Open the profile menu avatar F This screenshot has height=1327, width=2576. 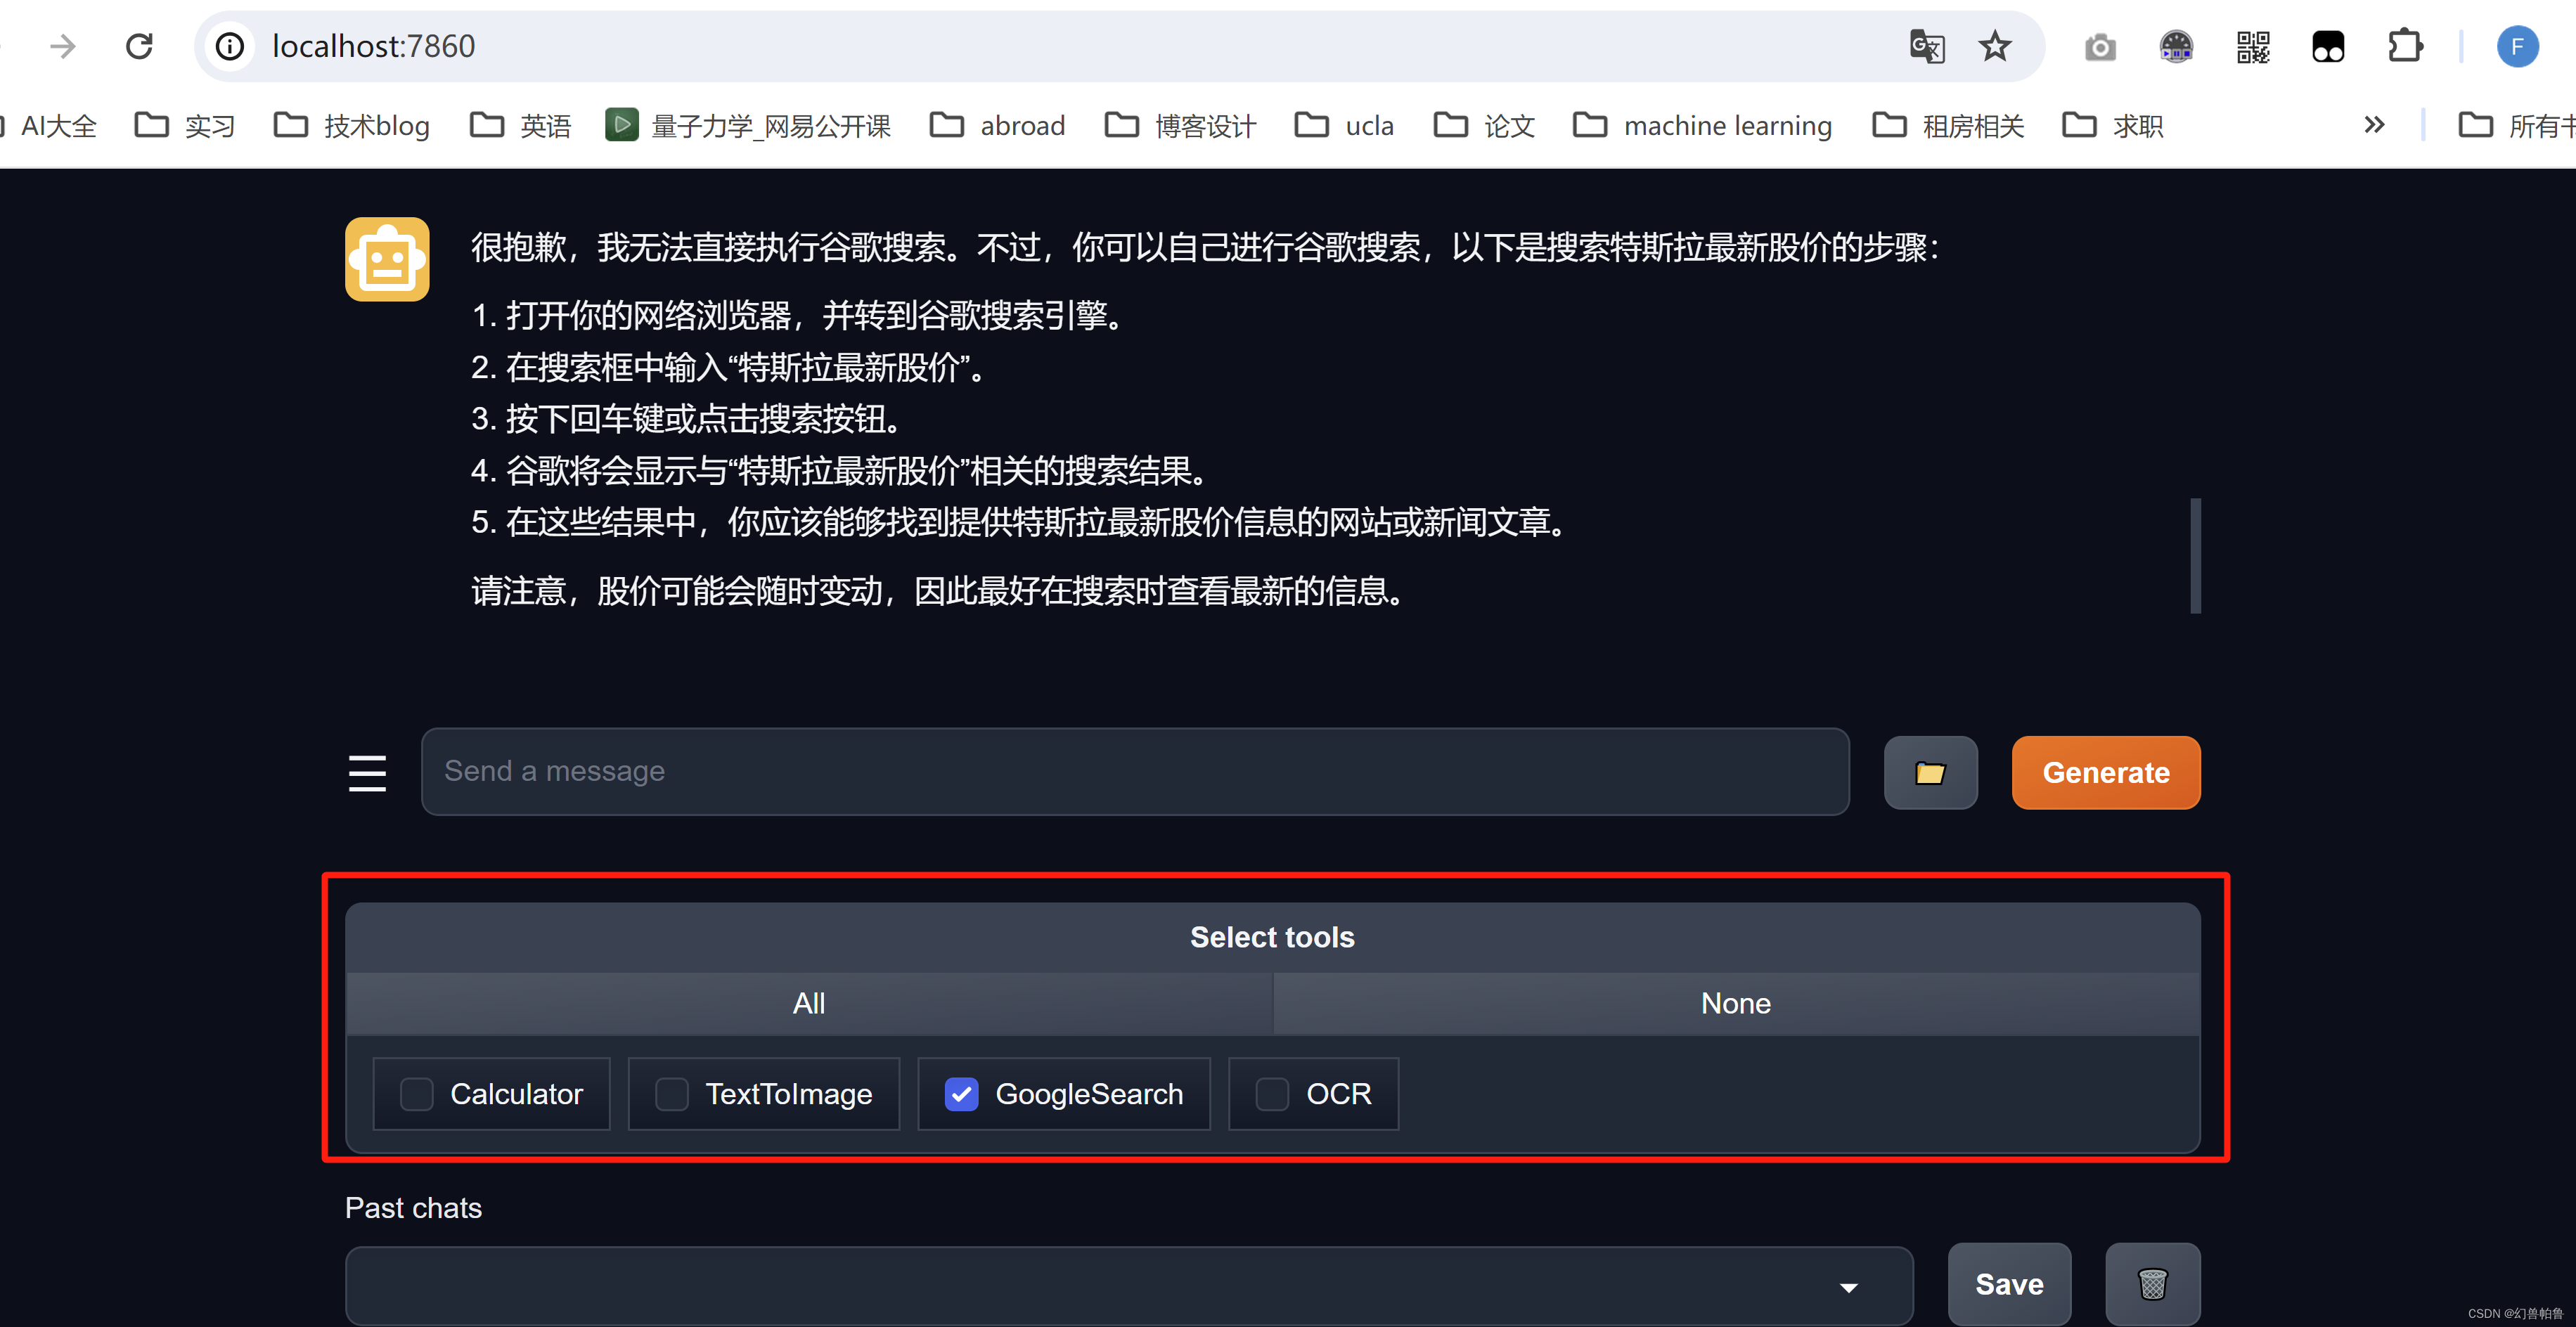(x=2518, y=46)
